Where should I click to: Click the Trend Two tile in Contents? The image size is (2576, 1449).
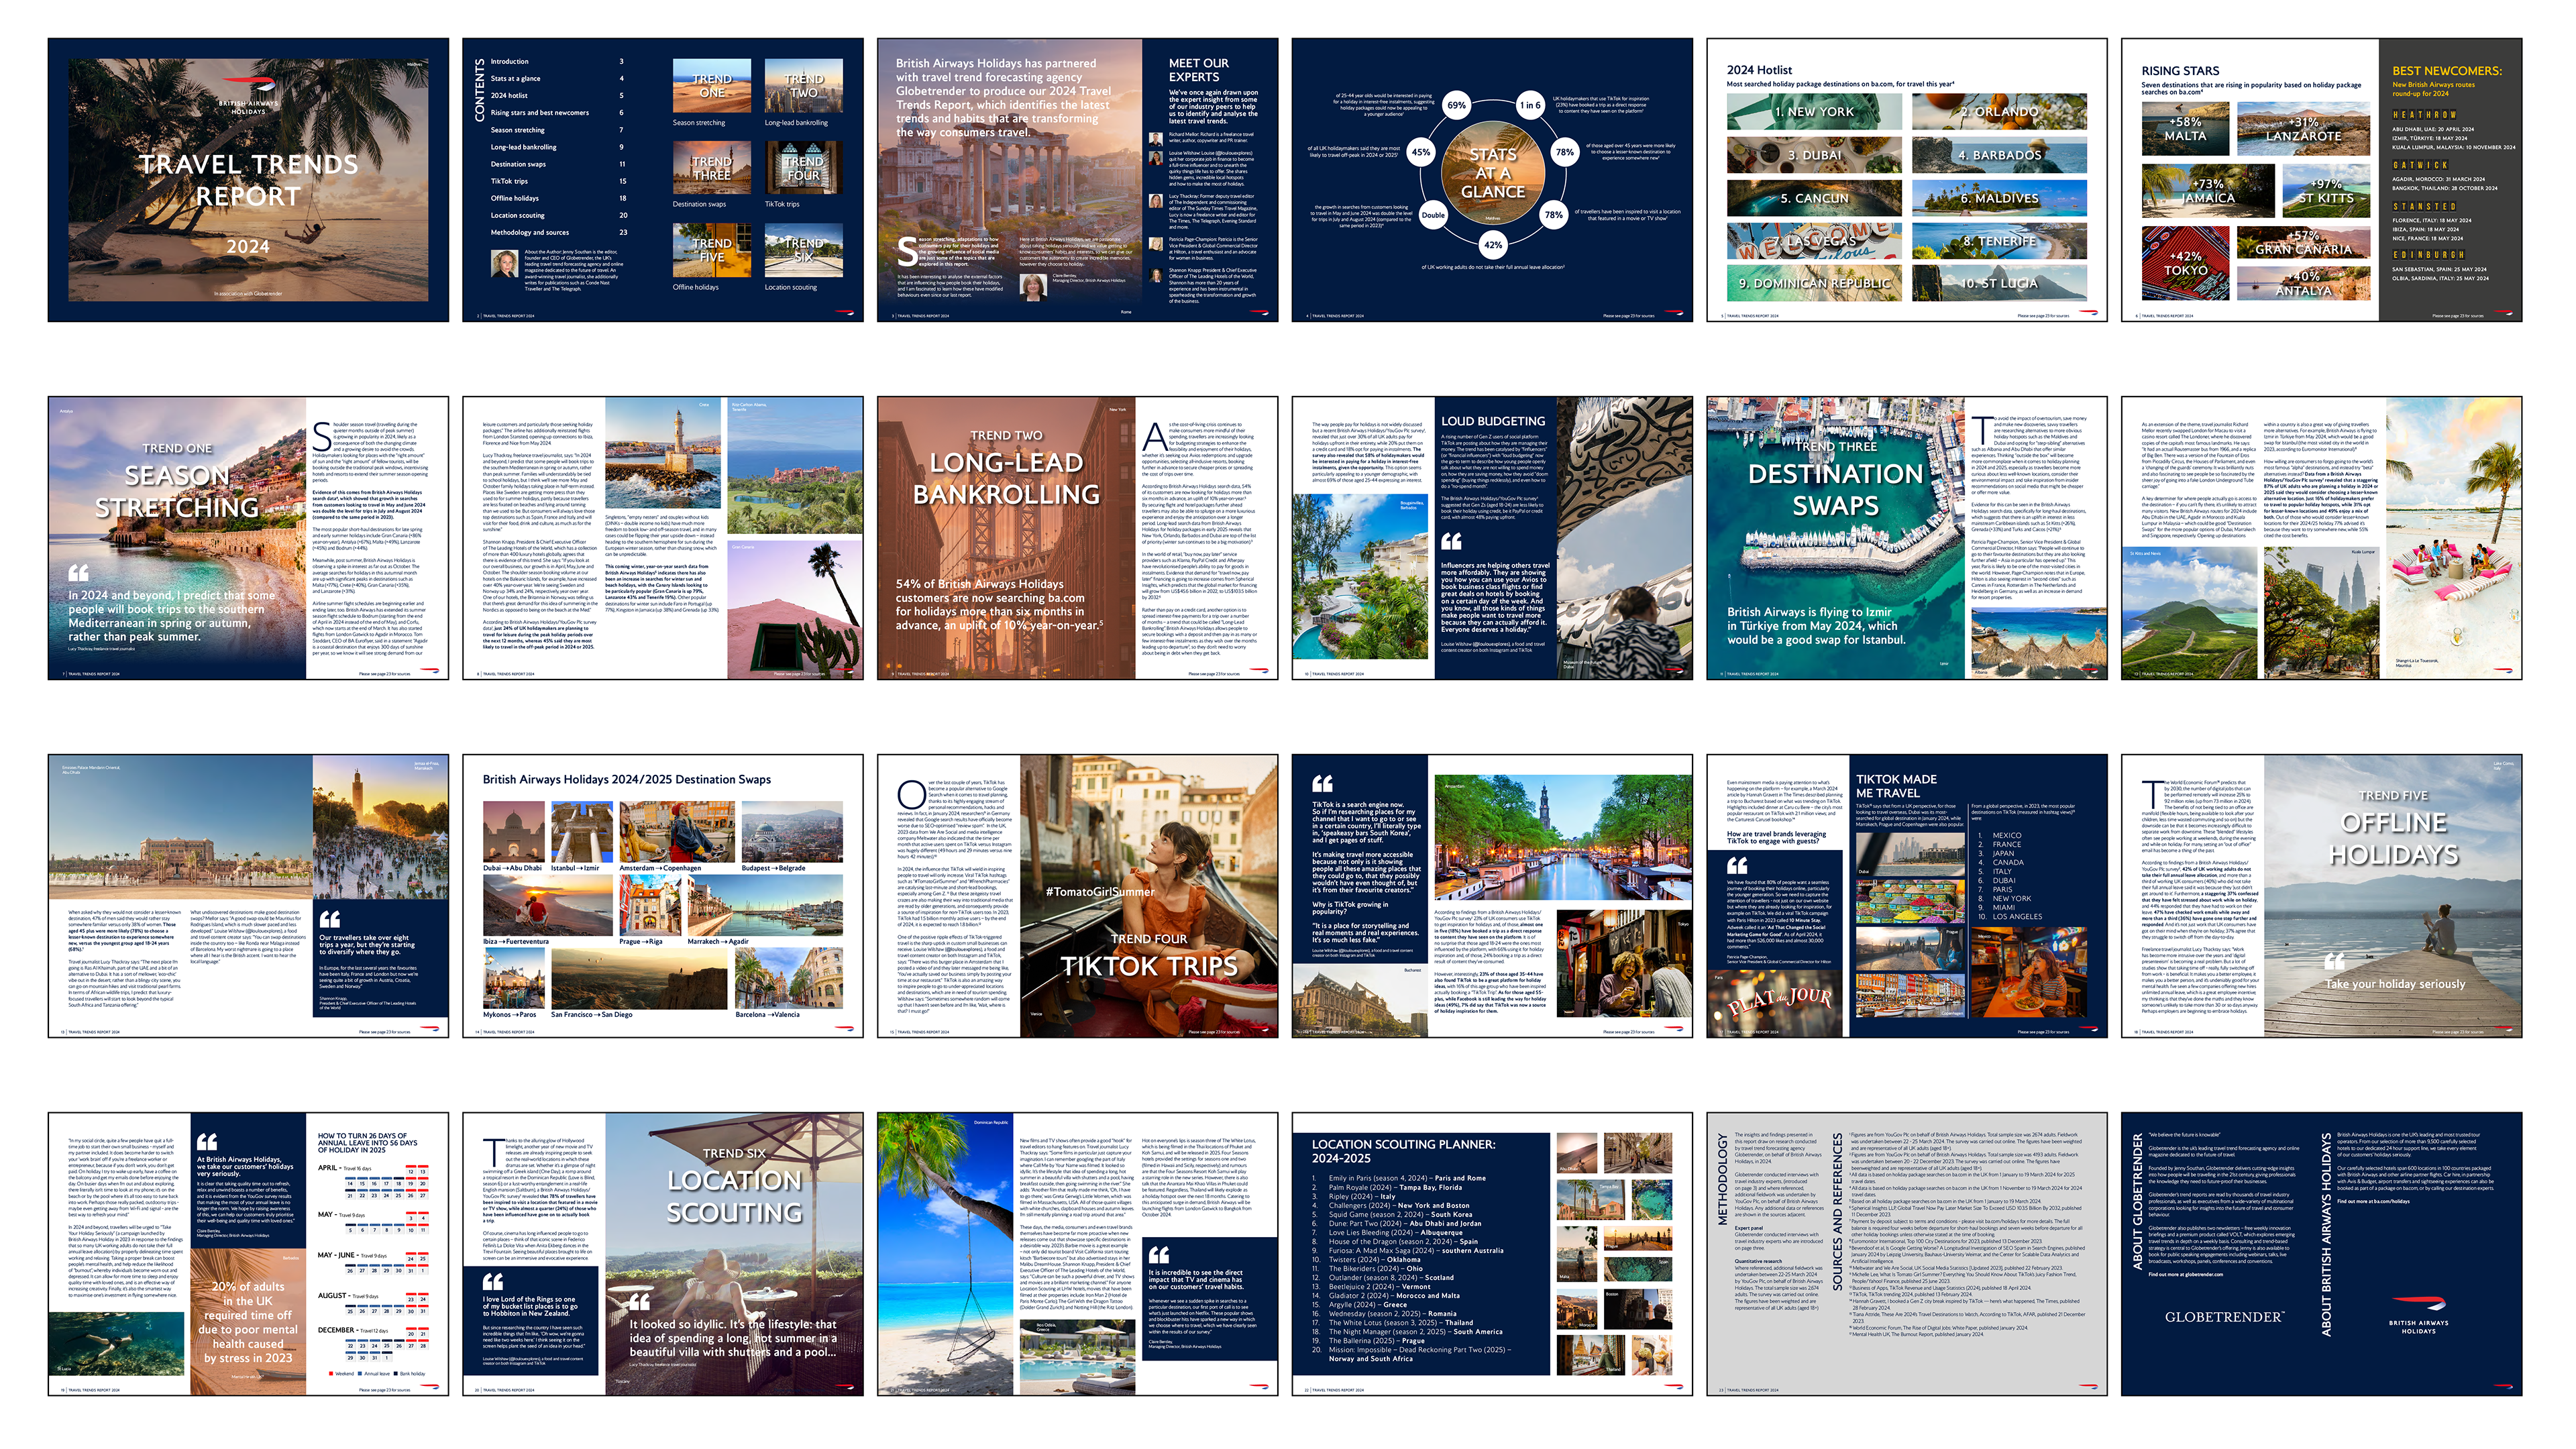click(804, 86)
